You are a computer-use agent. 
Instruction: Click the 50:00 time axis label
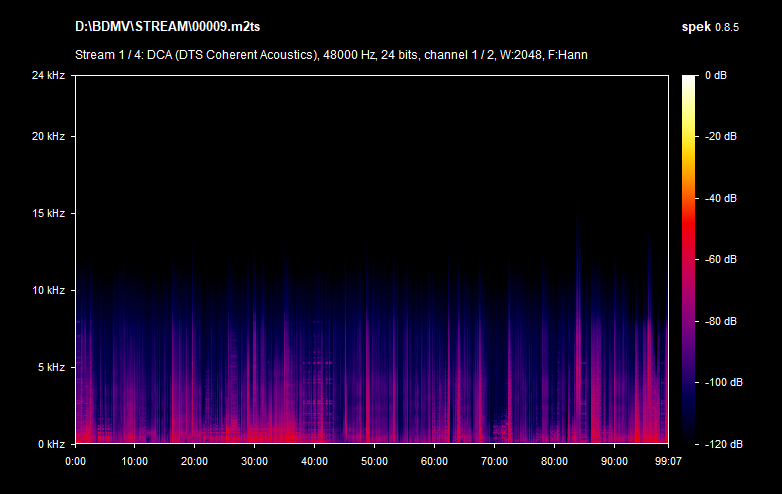(x=374, y=461)
